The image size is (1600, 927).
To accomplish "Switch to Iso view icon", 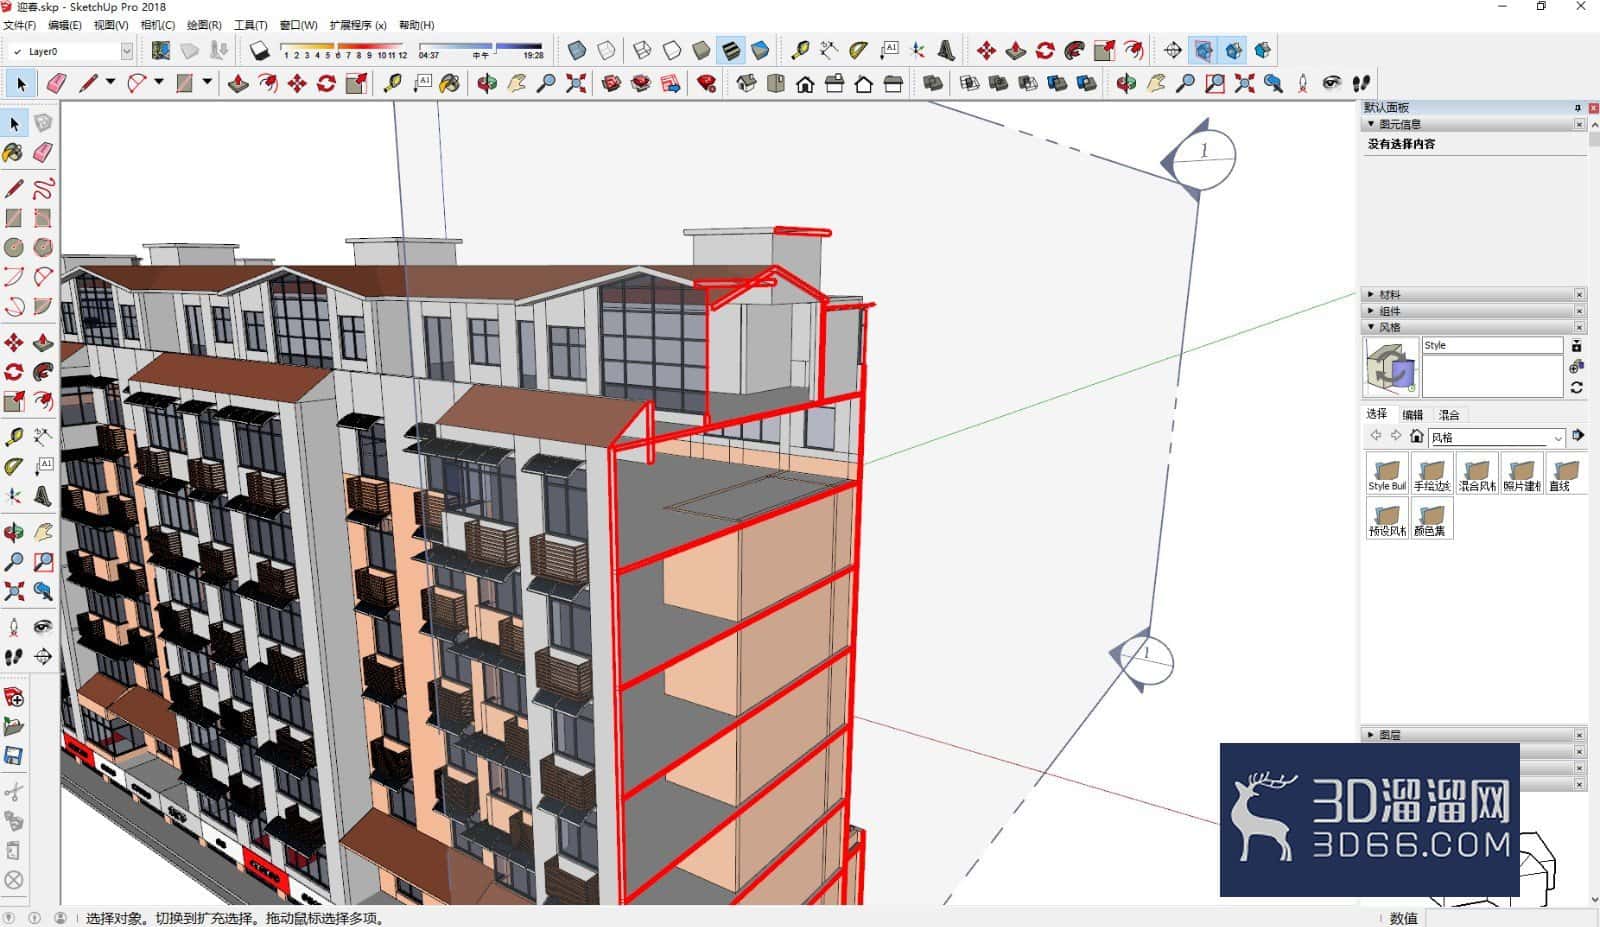I will tap(746, 83).
